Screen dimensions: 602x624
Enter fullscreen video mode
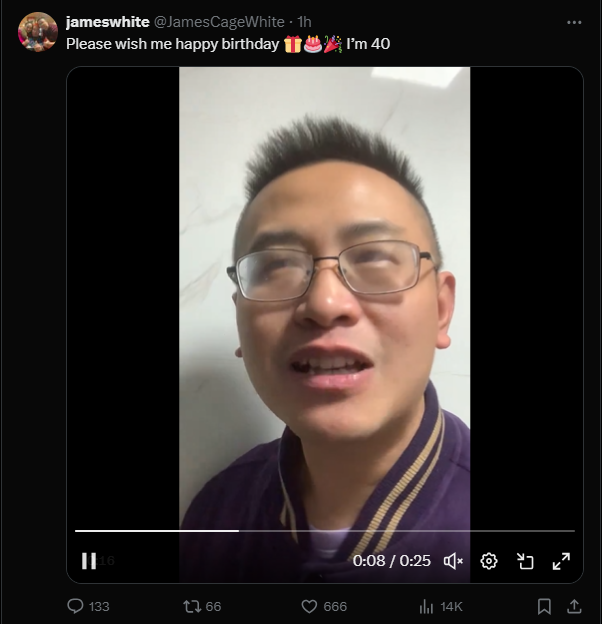(561, 561)
